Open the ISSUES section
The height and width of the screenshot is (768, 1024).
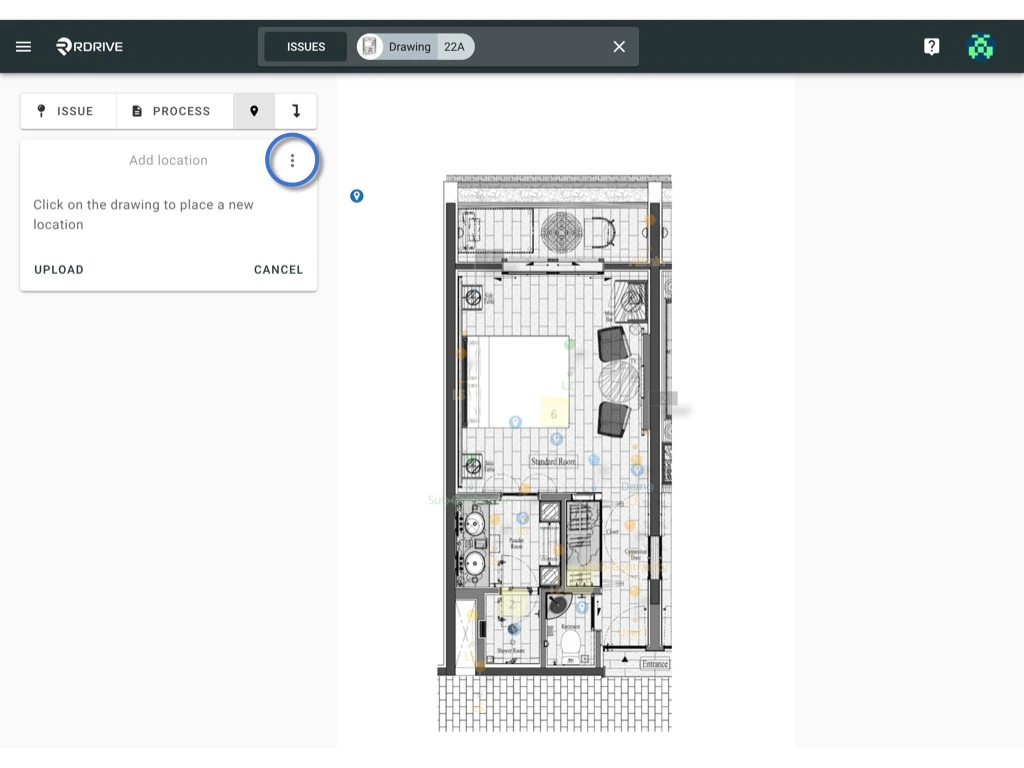point(306,46)
